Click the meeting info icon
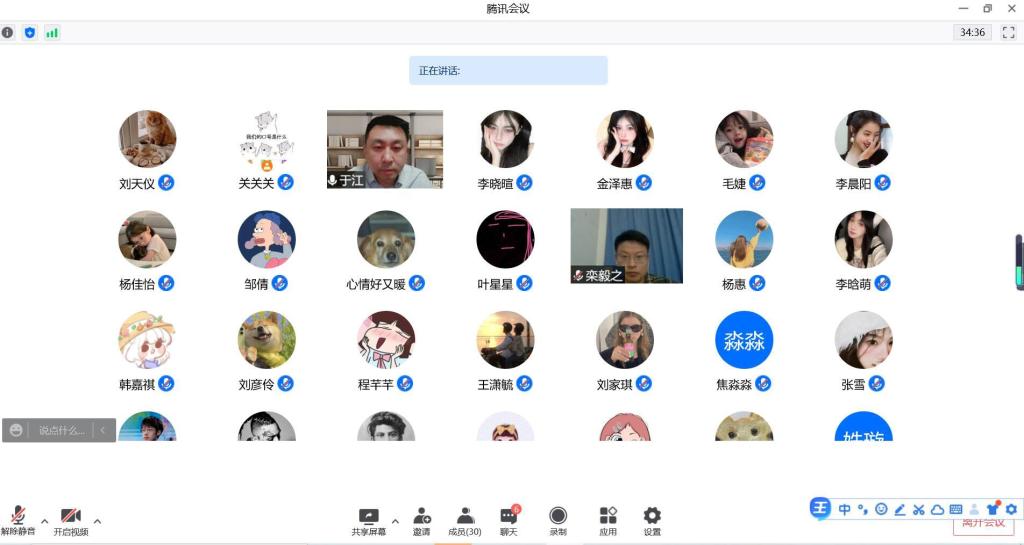Image resolution: width=1024 pixels, height=545 pixels. coord(8,32)
